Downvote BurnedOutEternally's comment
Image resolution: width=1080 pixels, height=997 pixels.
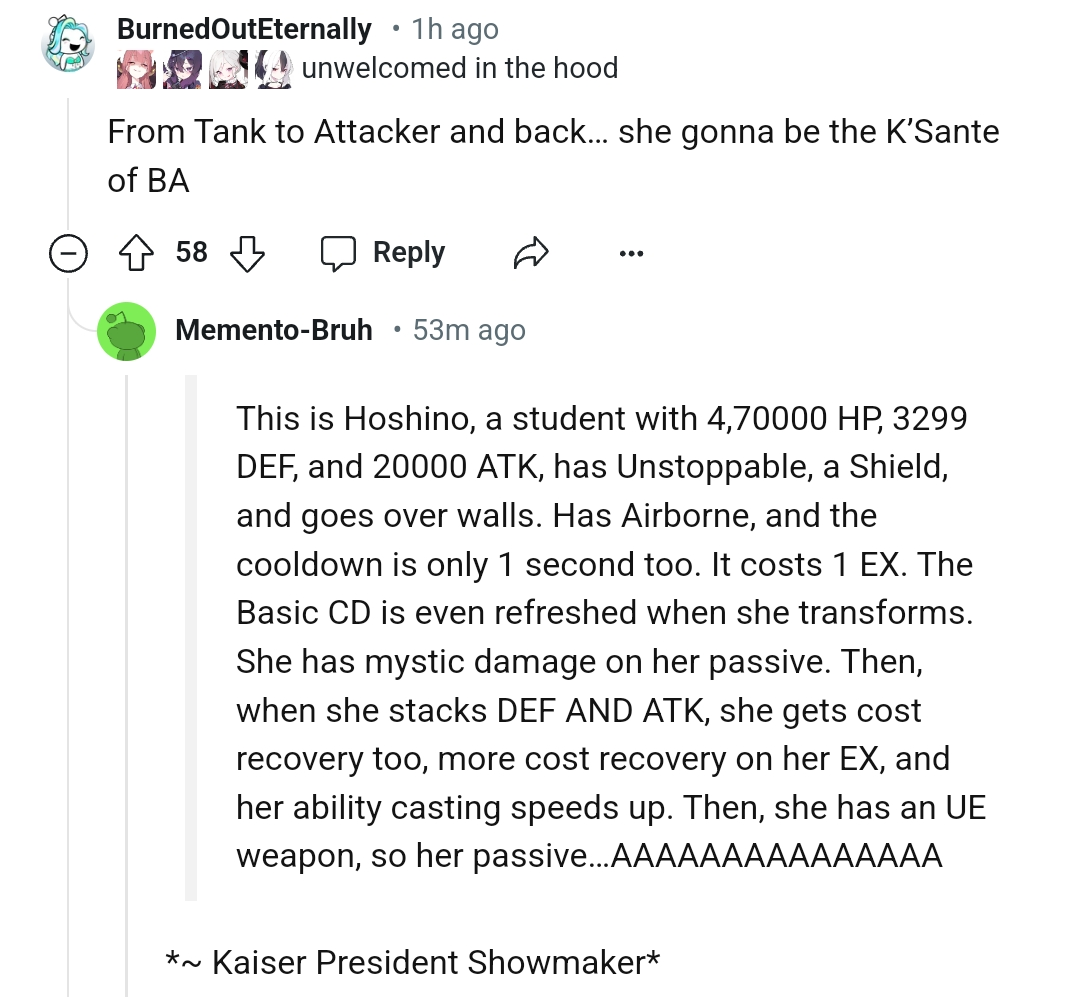coord(247,253)
